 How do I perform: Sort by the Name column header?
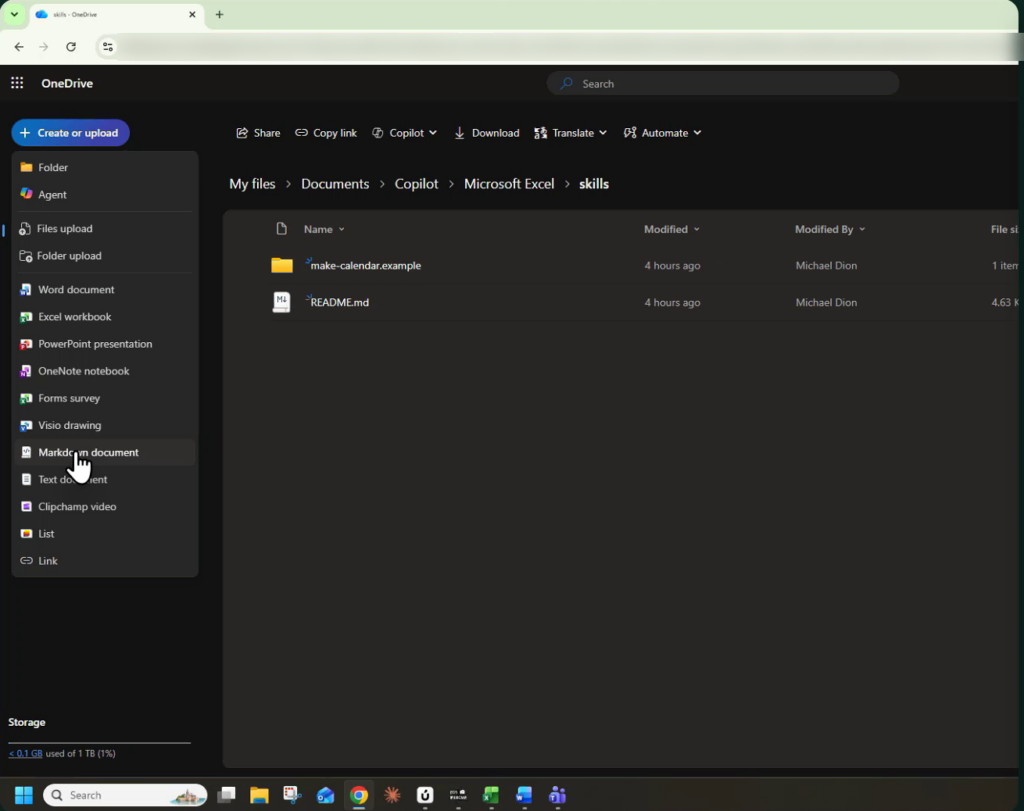(x=324, y=229)
